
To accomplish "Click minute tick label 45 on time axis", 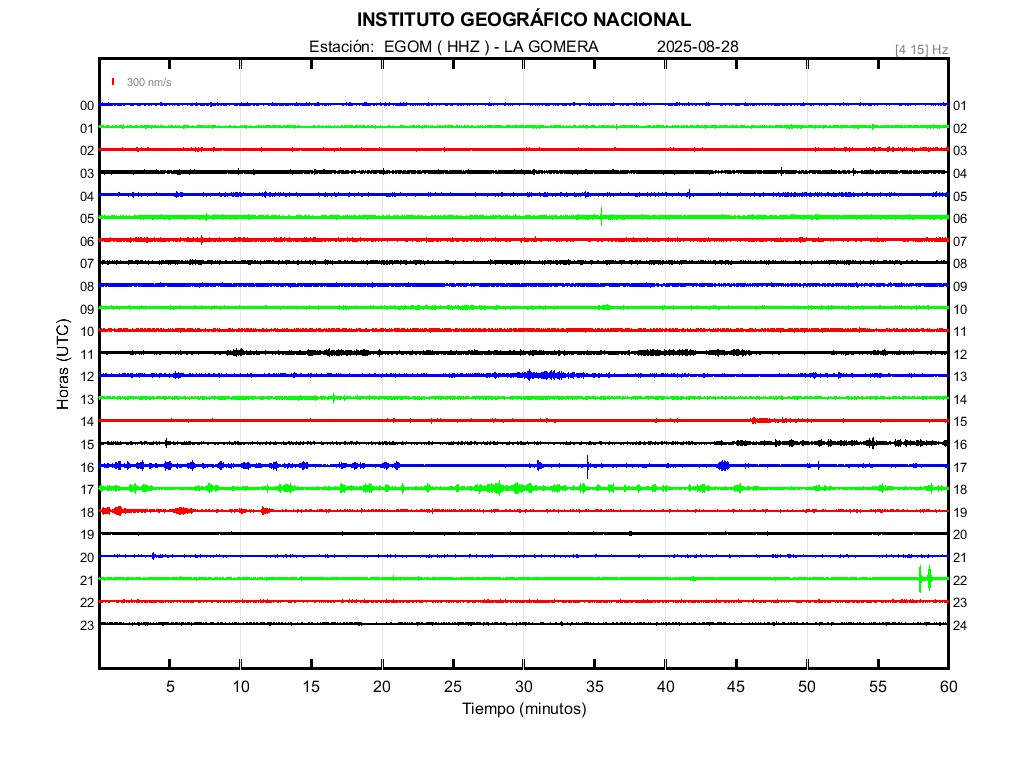I will point(736,686).
